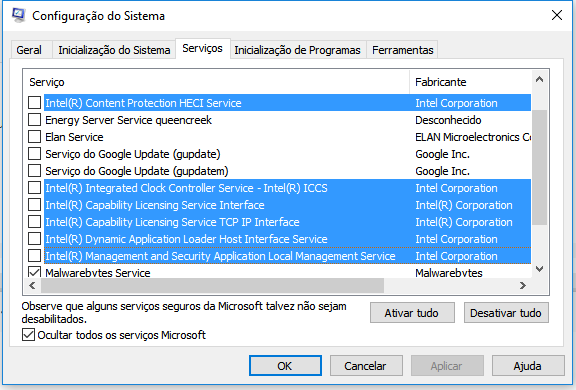The height and width of the screenshot is (390, 576).
Task: Check Intel Capability Licensing Service Interface checkbox
Action: (x=35, y=205)
